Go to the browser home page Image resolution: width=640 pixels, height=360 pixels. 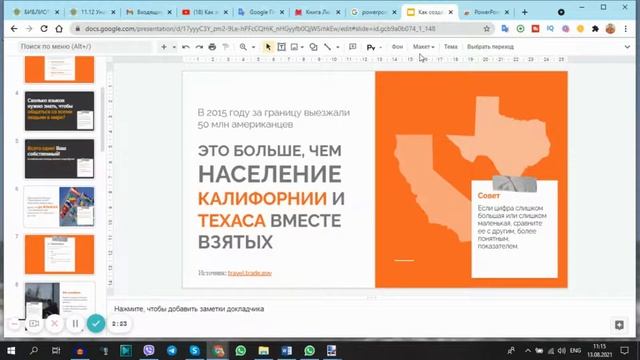[x=59, y=29]
